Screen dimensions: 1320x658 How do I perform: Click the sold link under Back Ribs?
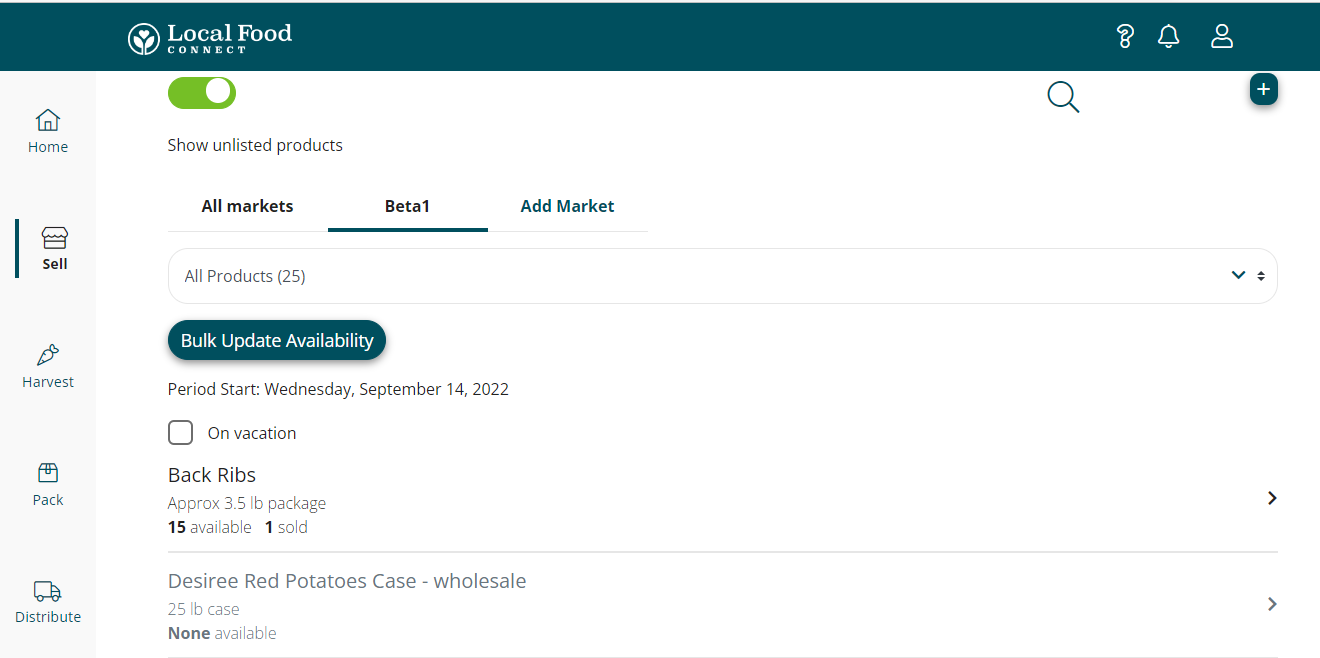coord(286,527)
